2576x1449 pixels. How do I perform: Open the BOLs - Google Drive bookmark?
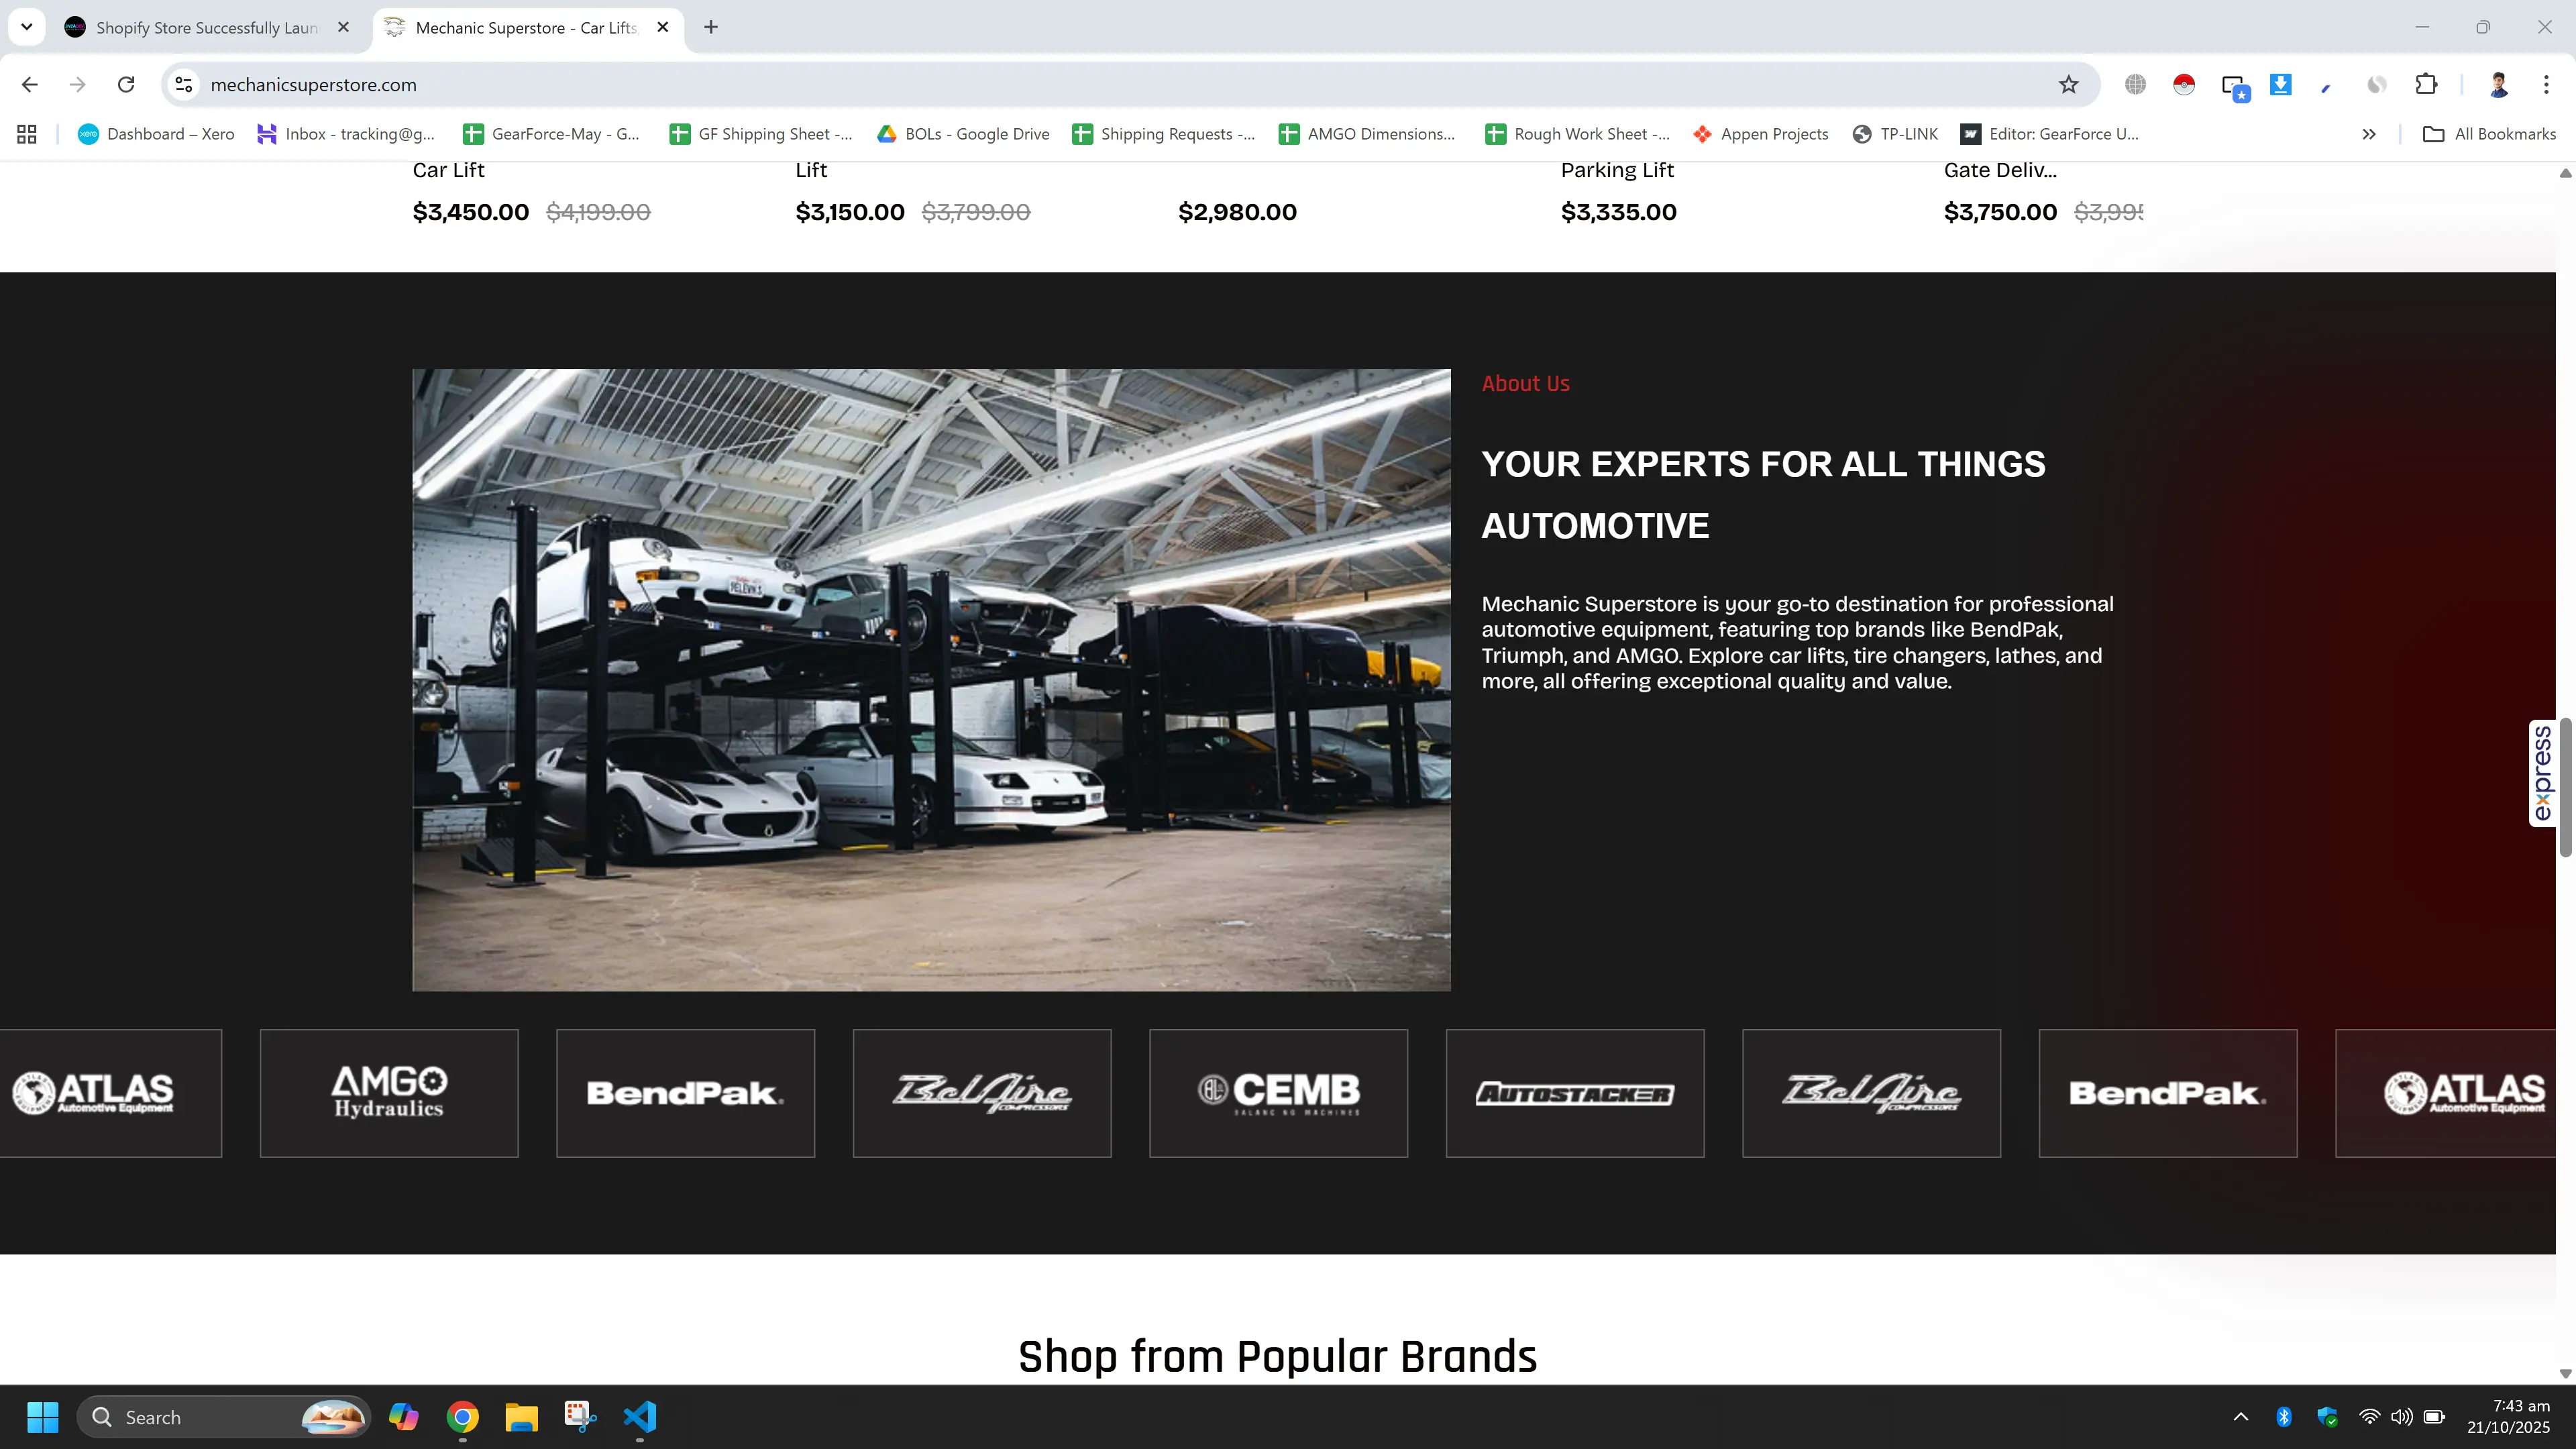pyautogui.click(x=963, y=134)
